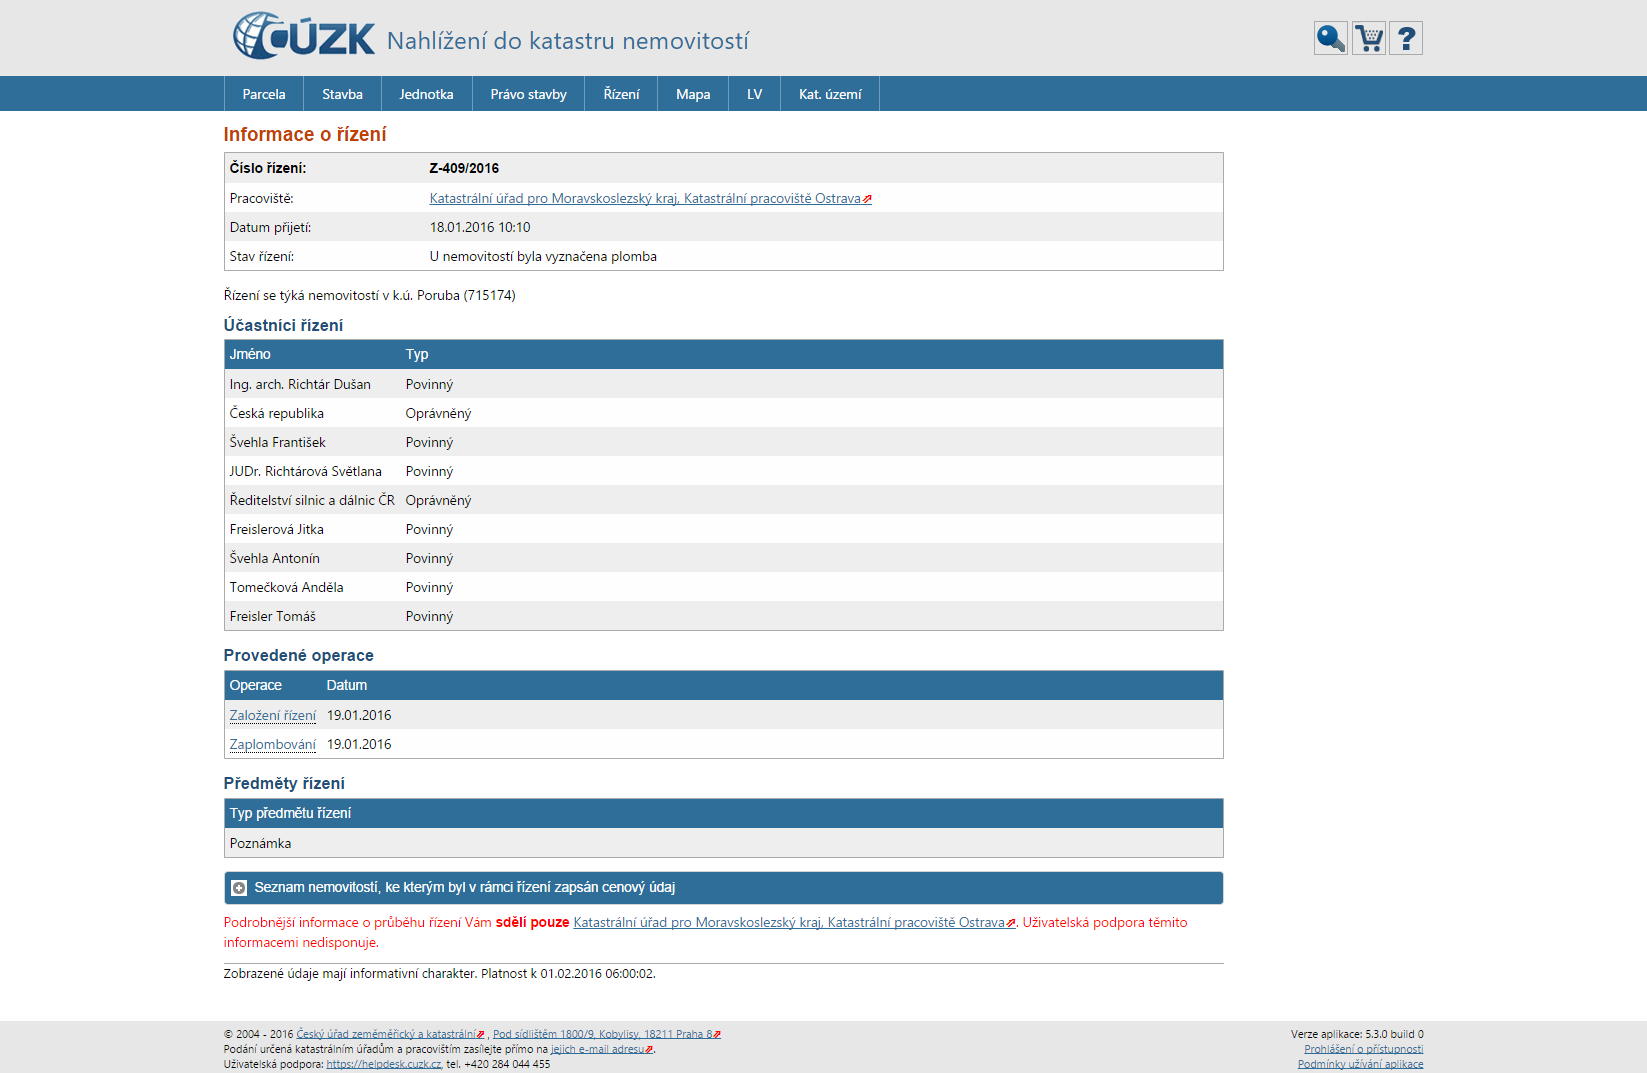Viewport: 1647px width, 1073px height.
Task: Open Prohlášení o přístupnosti link
Action: pos(1363,1049)
